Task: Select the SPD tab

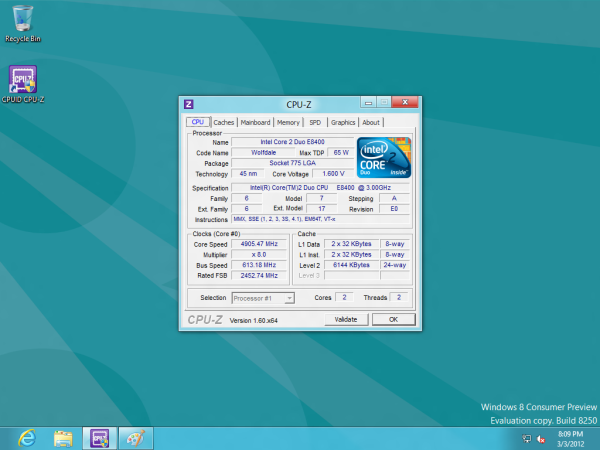Action: [315, 122]
